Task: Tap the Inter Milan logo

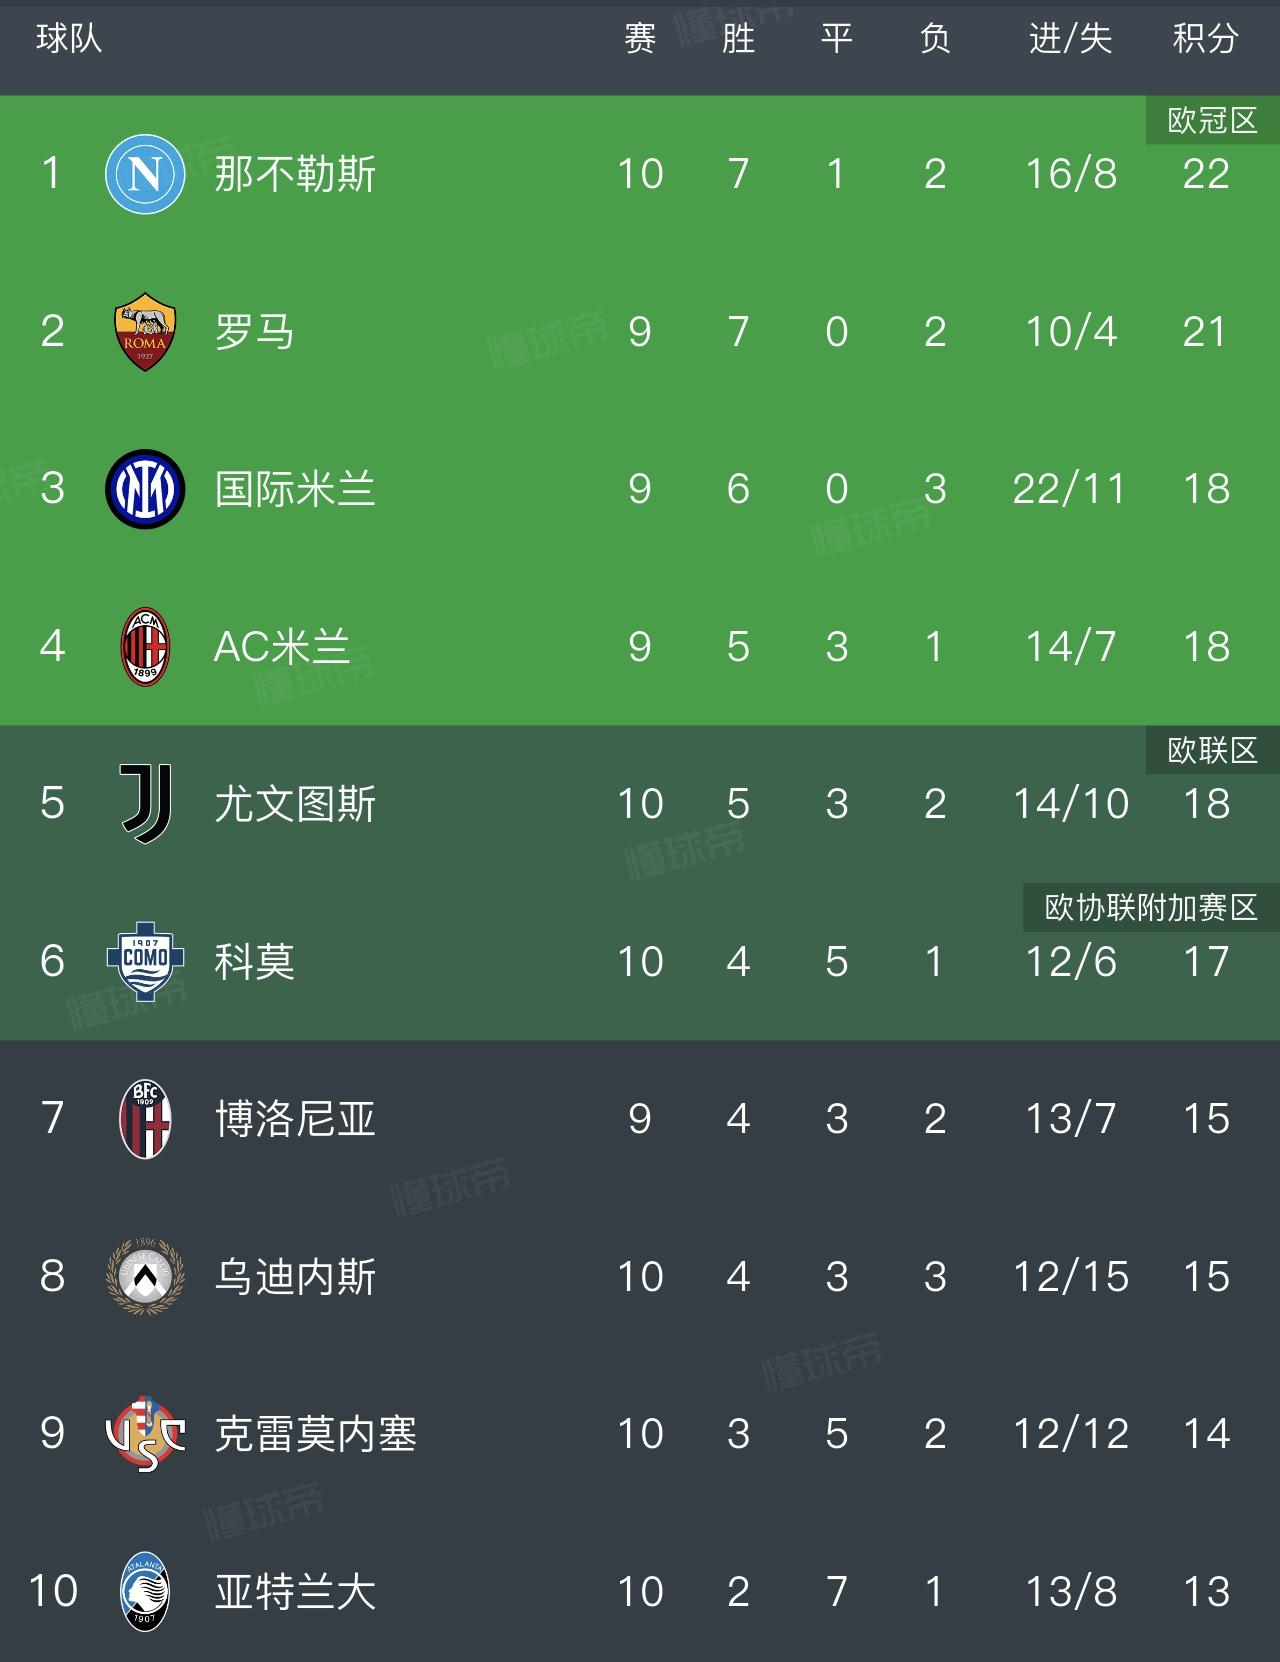Action: pyautogui.click(x=145, y=489)
